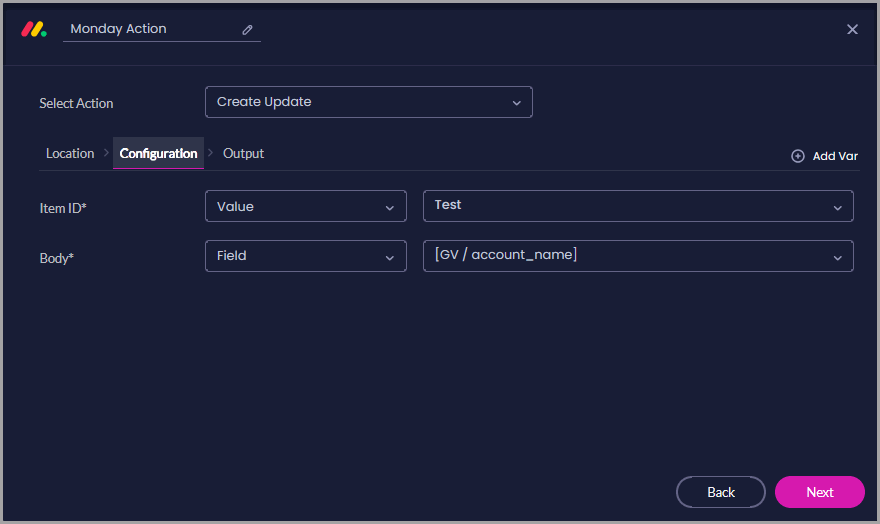Open the Create Update action dropdown
Image resolution: width=880 pixels, height=524 pixels.
369,102
